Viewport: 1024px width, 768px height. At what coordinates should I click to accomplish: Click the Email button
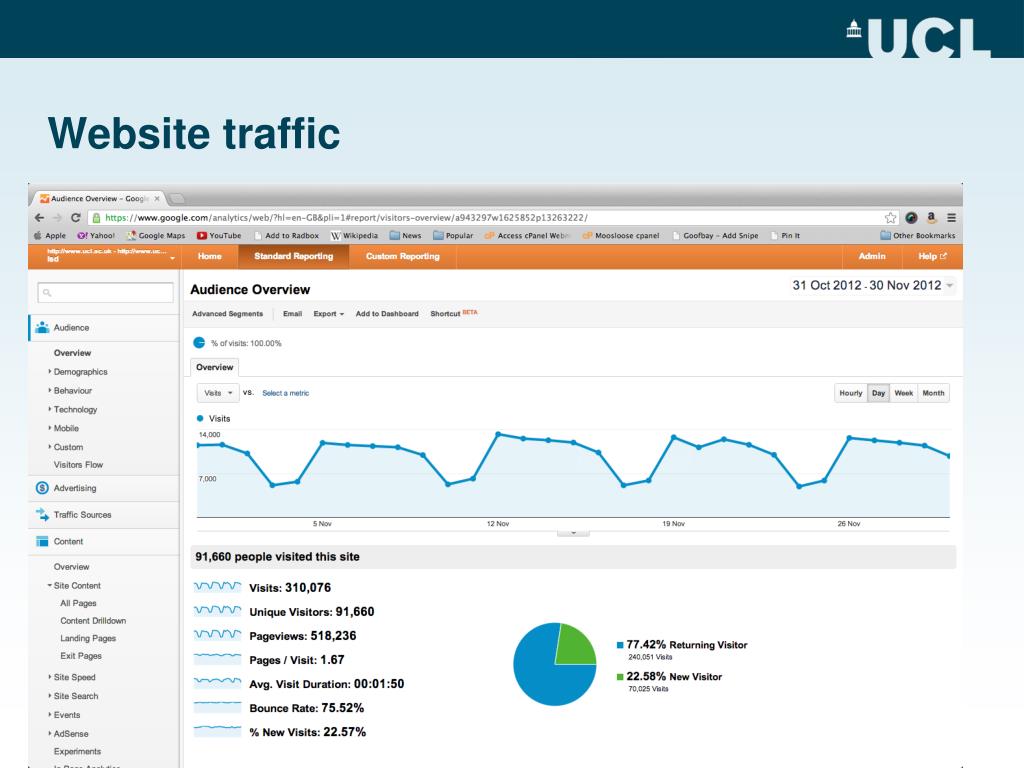point(292,314)
